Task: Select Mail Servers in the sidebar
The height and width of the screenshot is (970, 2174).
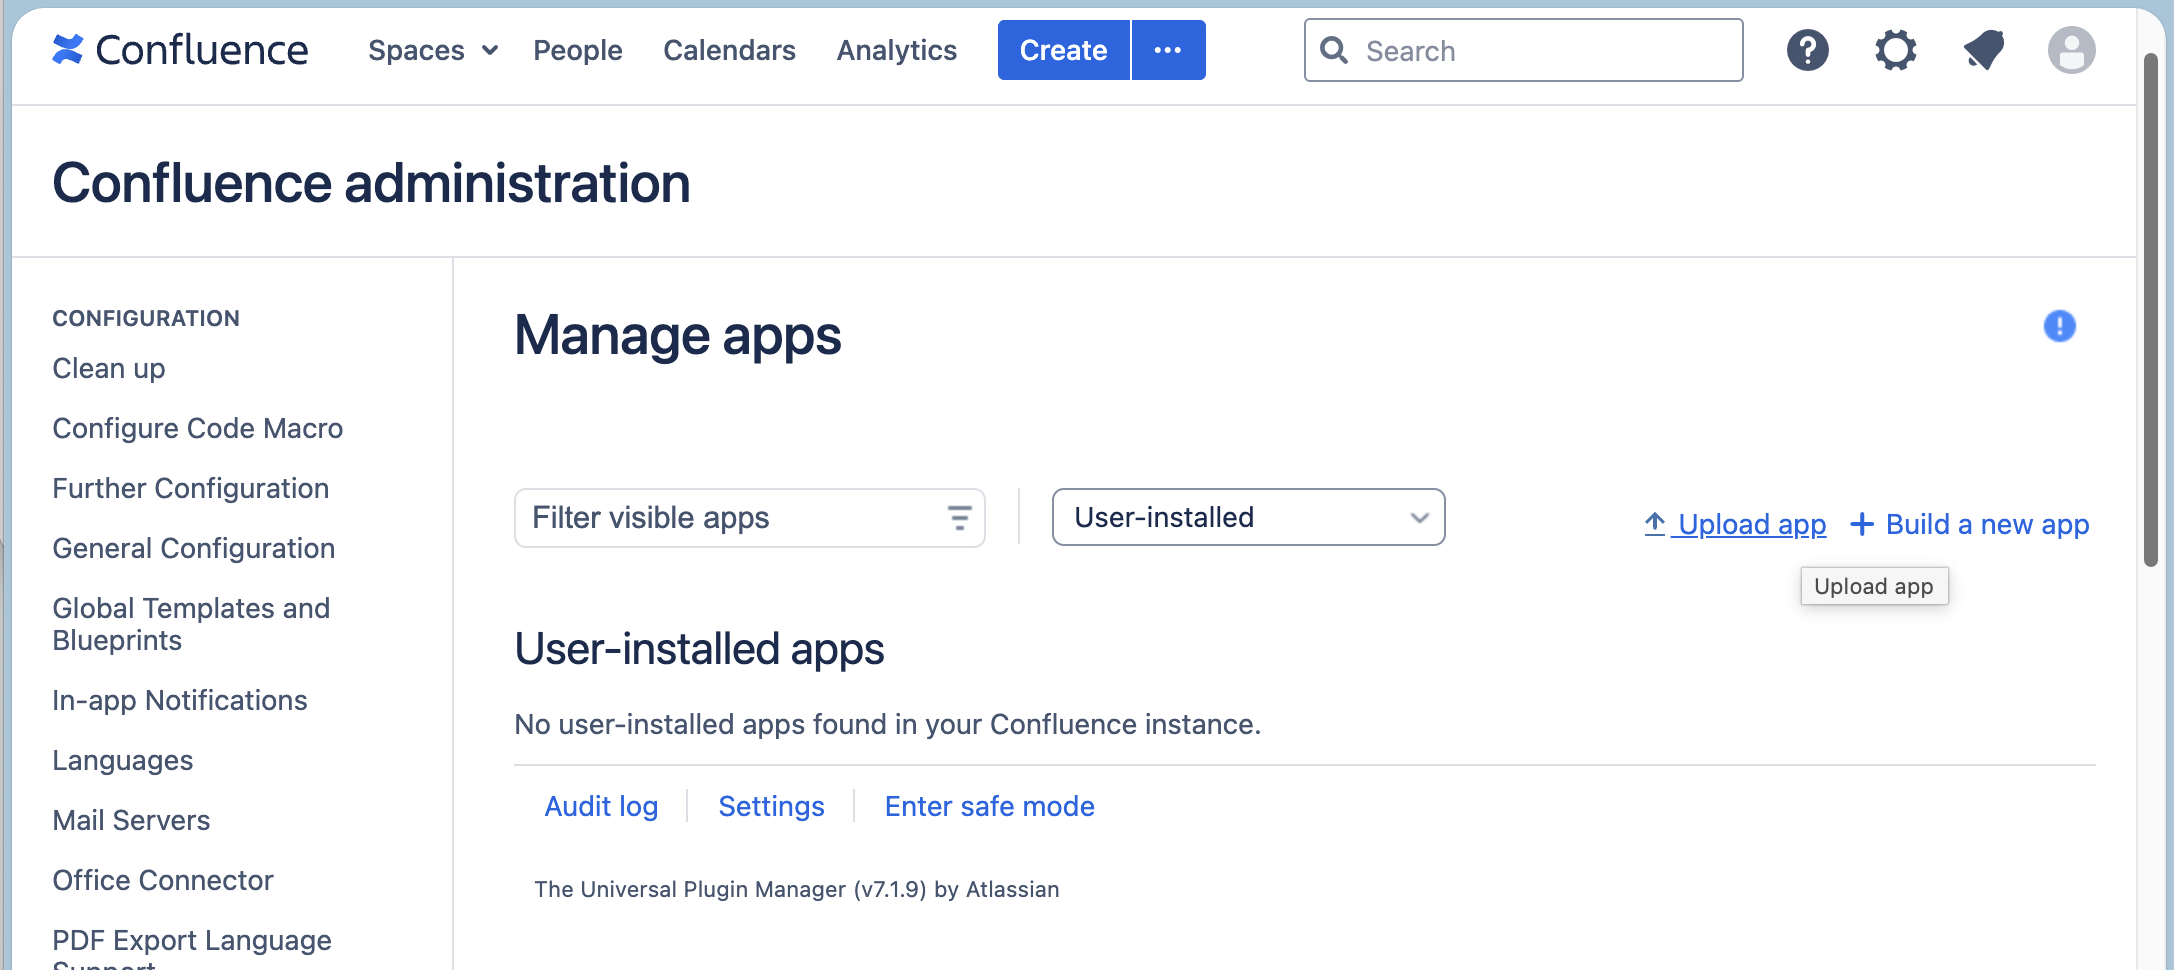Action: tap(131, 820)
